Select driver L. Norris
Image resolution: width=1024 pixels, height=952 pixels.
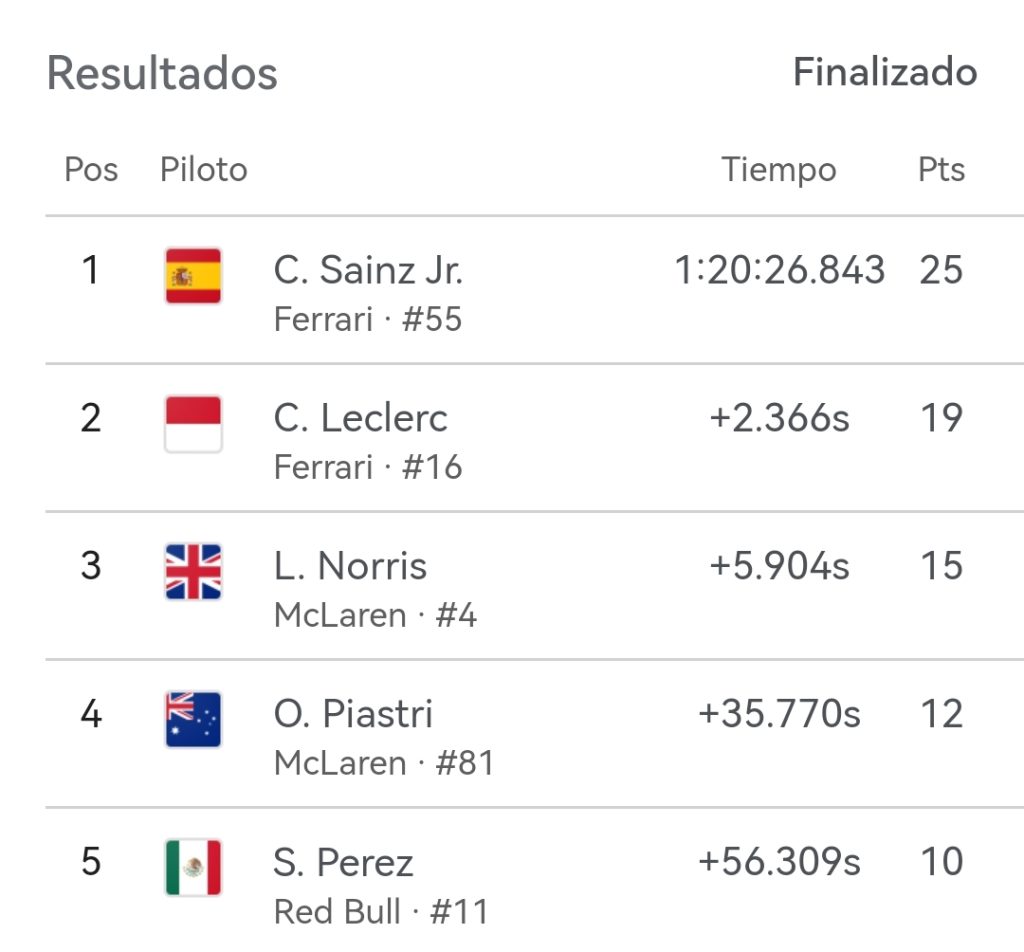point(350,566)
